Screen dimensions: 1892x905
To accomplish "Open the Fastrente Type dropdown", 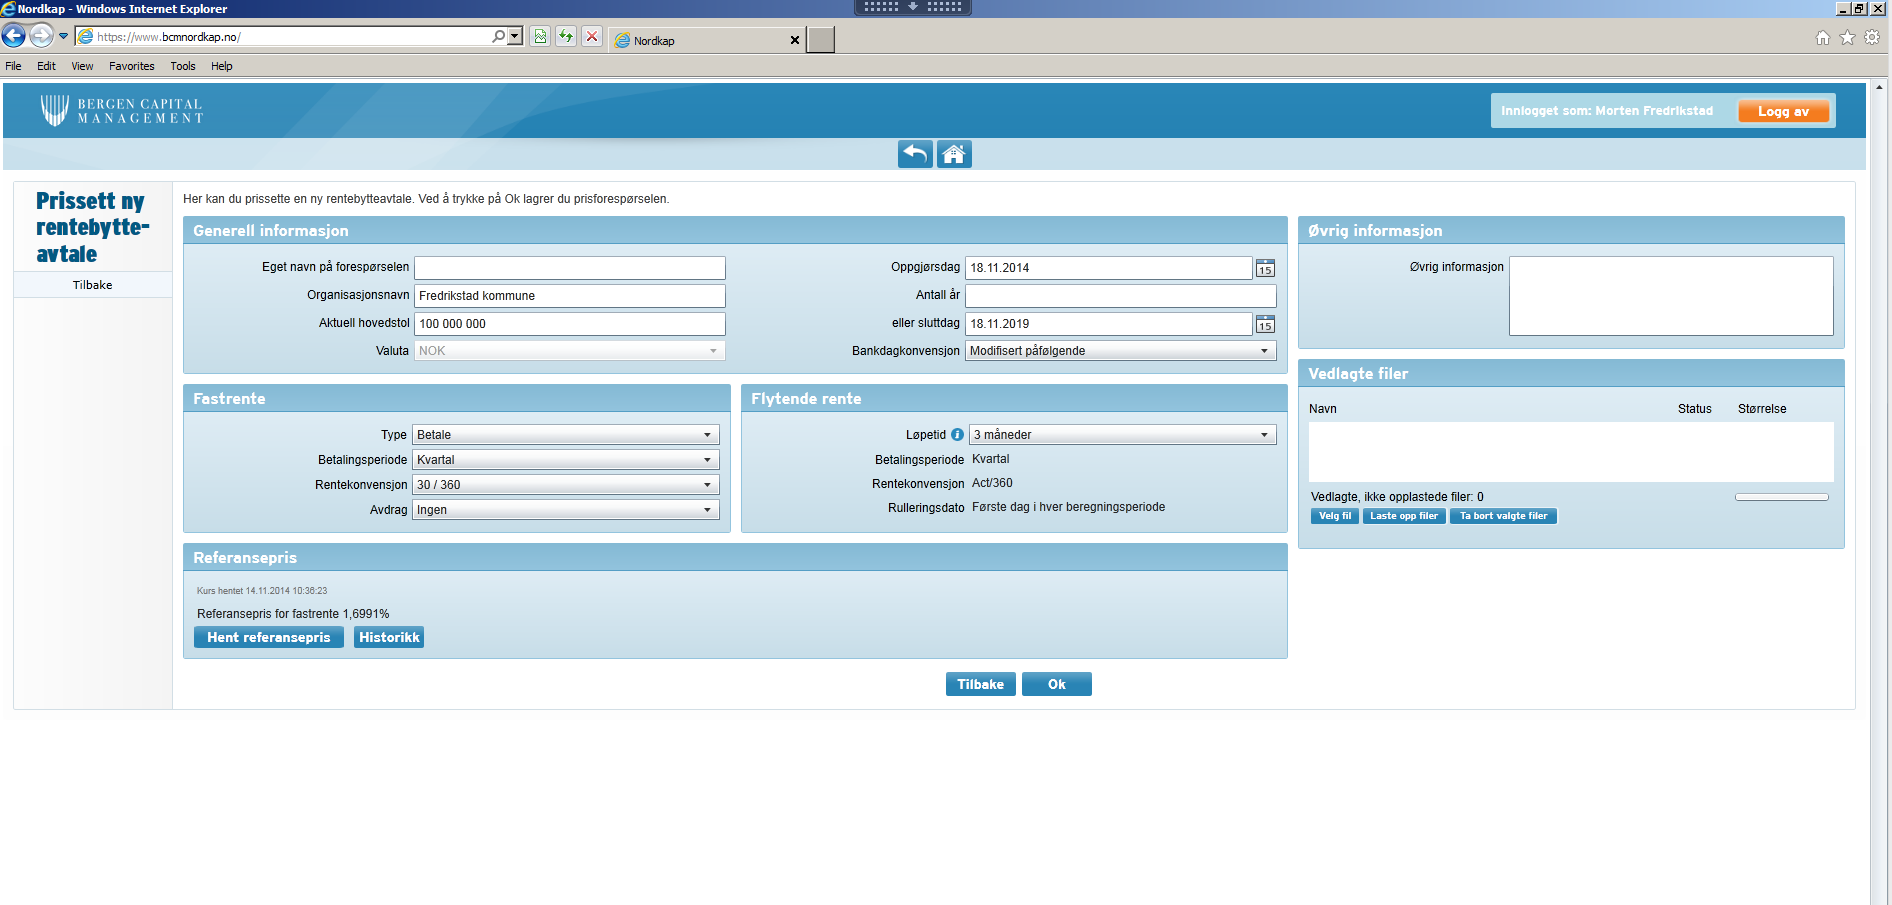I will (x=566, y=435).
